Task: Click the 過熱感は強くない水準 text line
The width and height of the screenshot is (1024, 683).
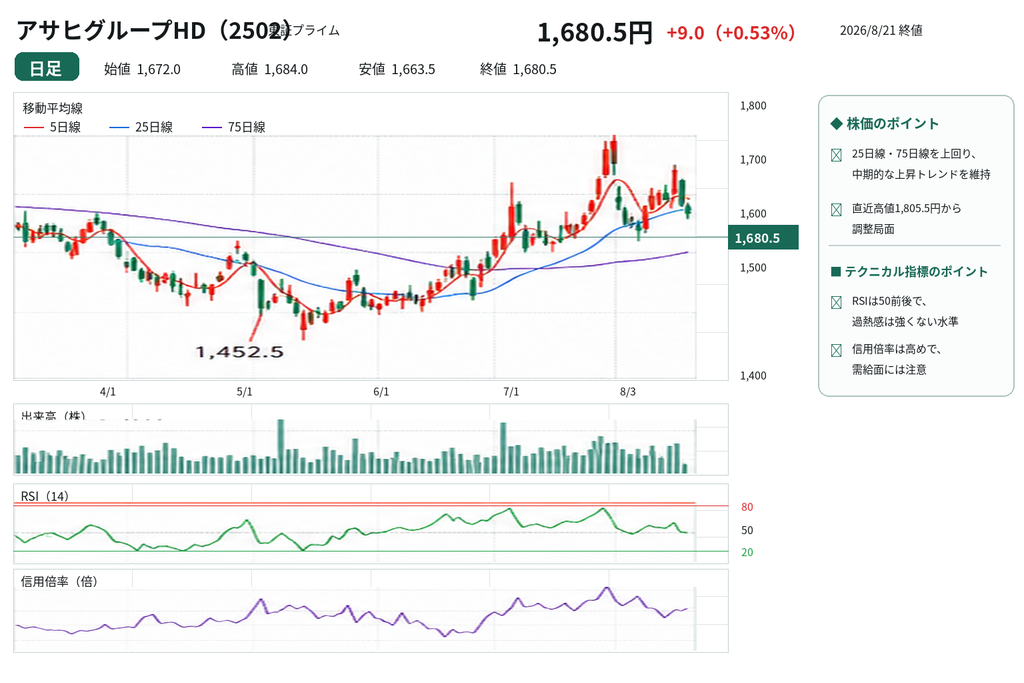Action: [x=904, y=322]
